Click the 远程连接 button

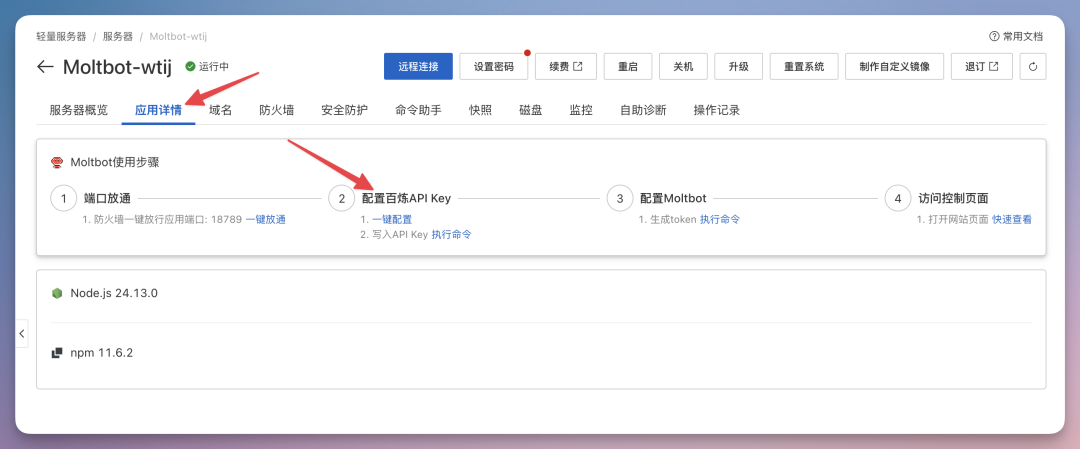click(x=418, y=67)
